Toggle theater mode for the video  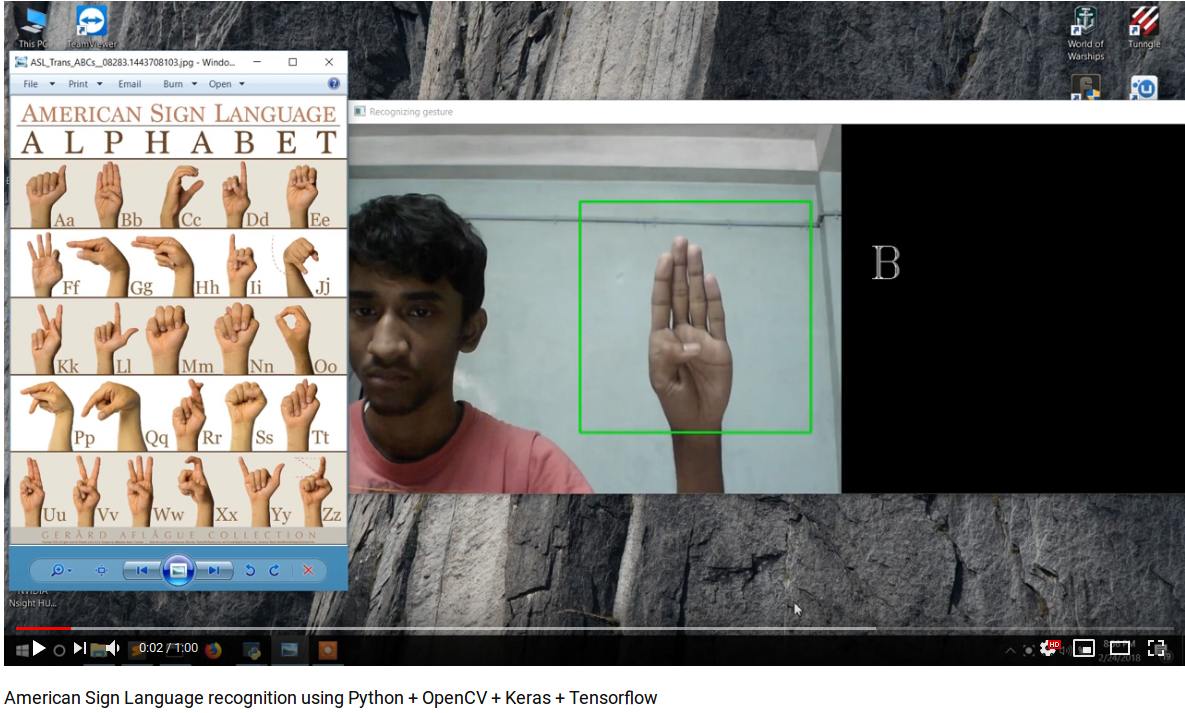coord(1120,649)
